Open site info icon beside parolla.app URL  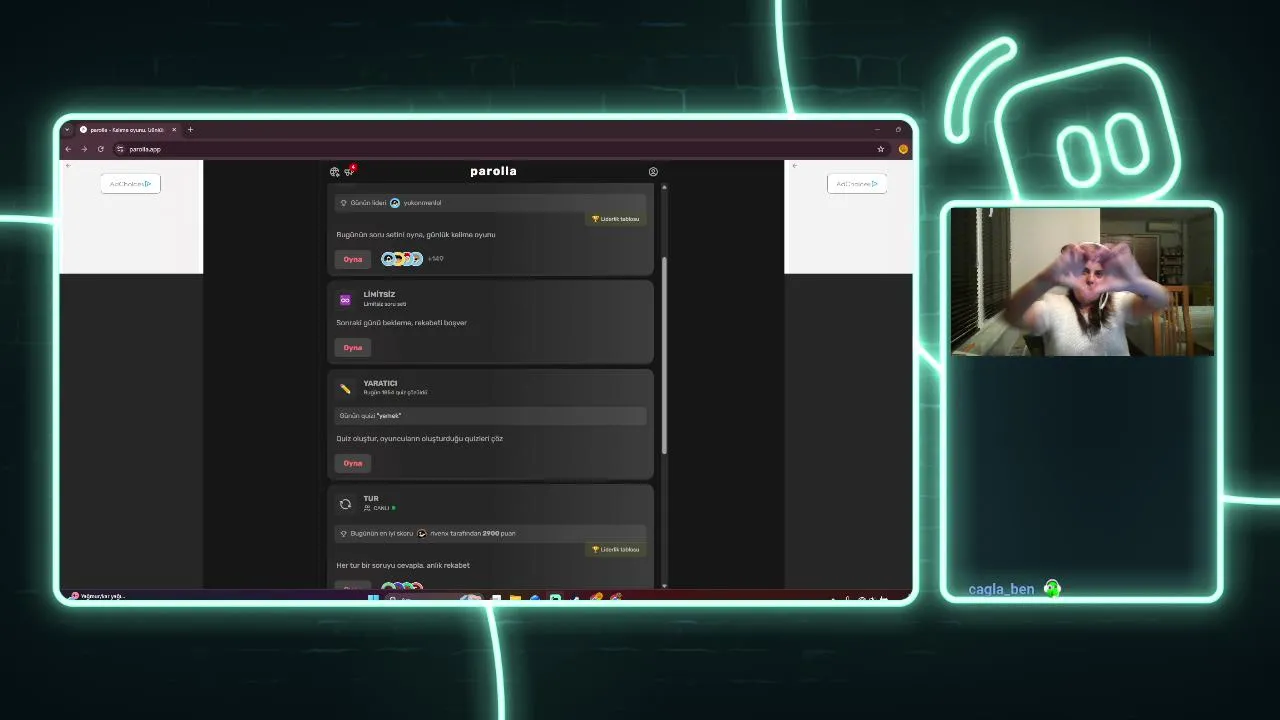tap(120, 149)
